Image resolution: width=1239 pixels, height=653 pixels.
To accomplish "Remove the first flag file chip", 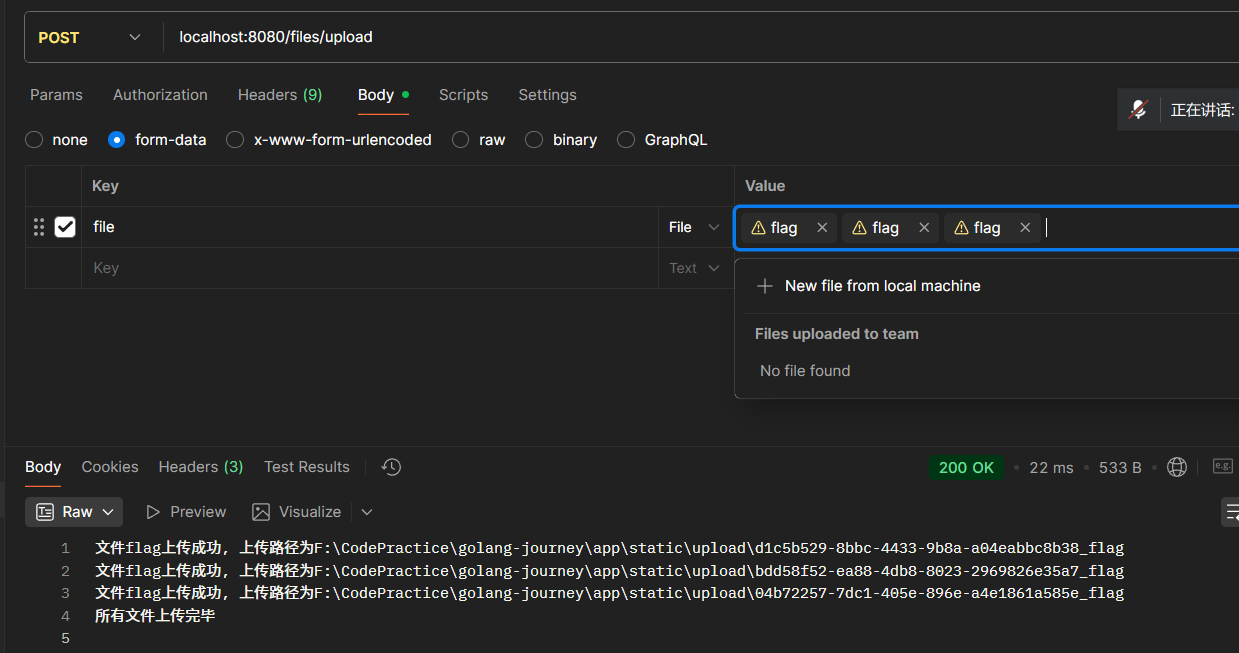I will [822, 228].
